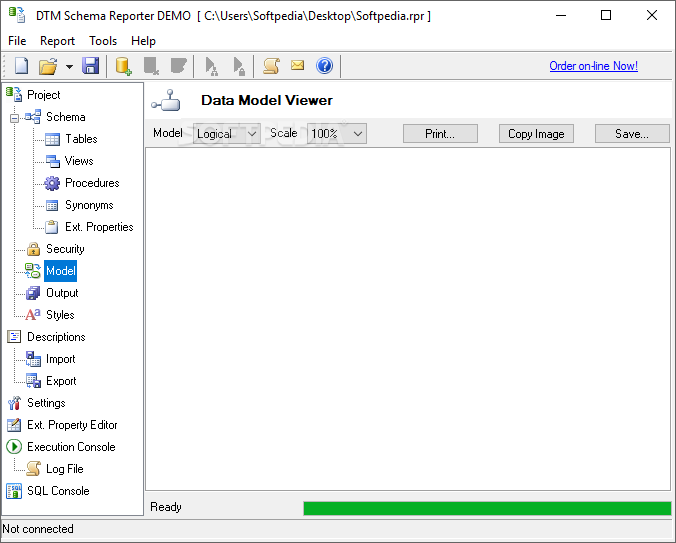Viewport: 676px width, 543px height.
Task: Click the envelope email toolbar icon
Action: click(297, 65)
